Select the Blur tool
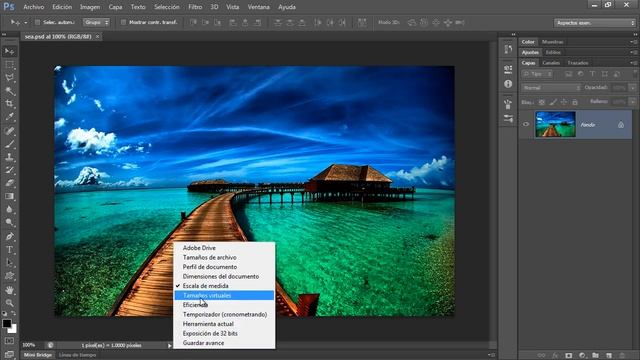The width and height of the screenshot is (640, 360). (x=9, y=209)
